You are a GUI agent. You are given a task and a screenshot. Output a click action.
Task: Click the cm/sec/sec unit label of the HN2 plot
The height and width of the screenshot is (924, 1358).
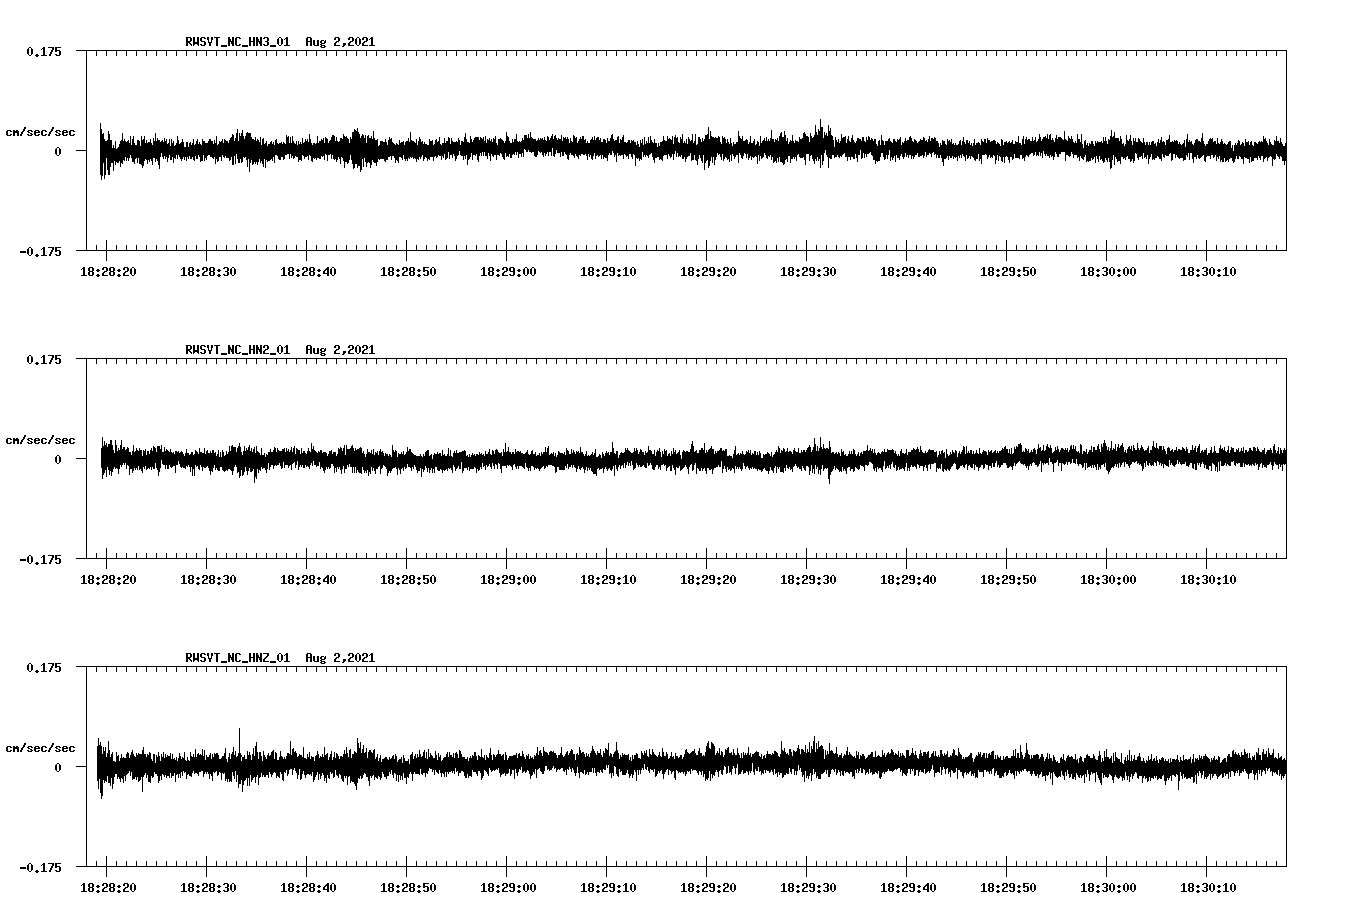tap(40, 440)
